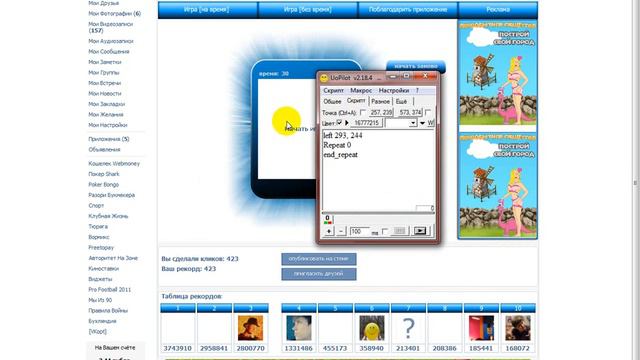The height and width of the screenshot is (360, 640).
Task: Click the score 3743910
Action: [x=178, y=349]
